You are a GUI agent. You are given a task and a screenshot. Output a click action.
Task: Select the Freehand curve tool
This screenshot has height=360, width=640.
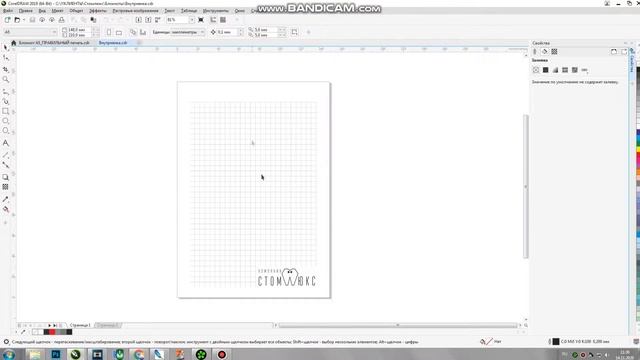6,92
